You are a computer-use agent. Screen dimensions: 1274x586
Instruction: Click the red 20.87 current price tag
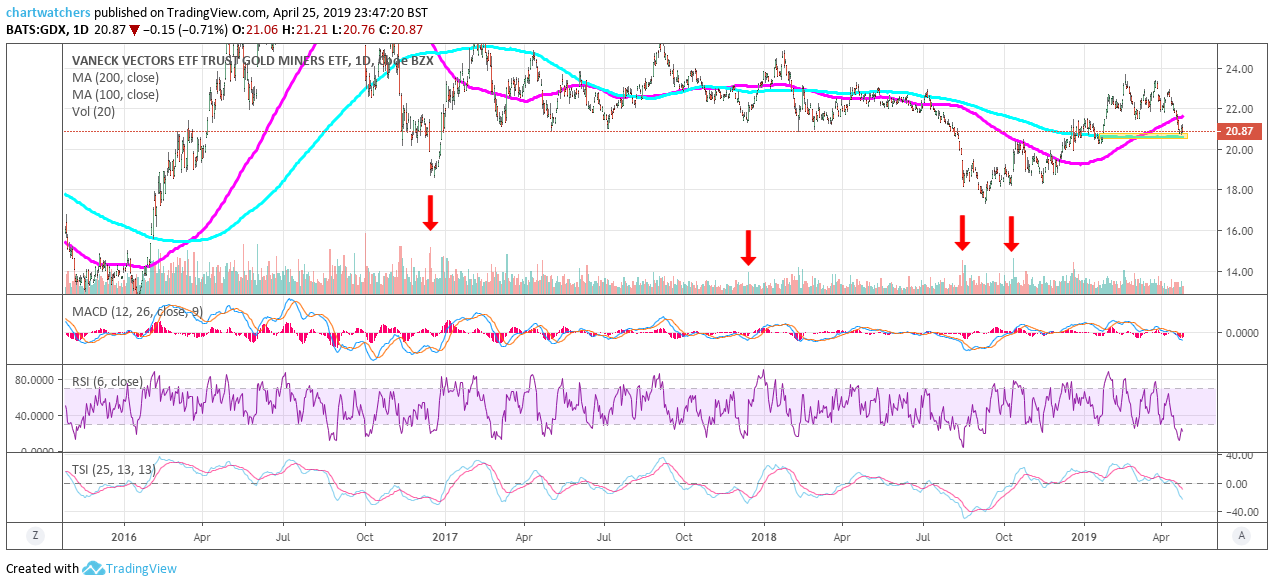click(1238, 132)
